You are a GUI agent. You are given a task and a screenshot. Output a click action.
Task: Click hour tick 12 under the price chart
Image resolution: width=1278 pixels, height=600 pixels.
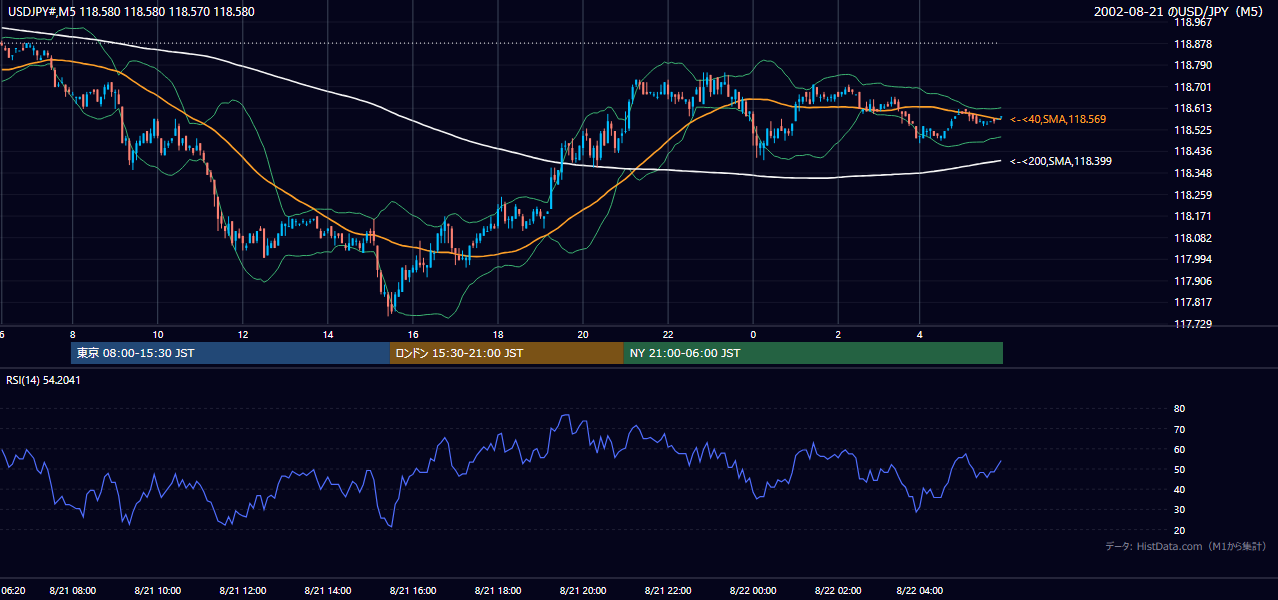tap(243, 334)
